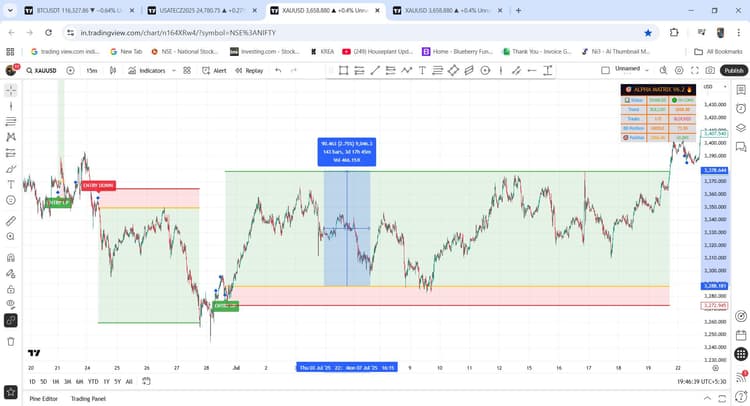The width and height of the screenshot is (750, 406).
Task: Open the patterns drawing tools
Action: pyautogui.click(x=11, y=137)
